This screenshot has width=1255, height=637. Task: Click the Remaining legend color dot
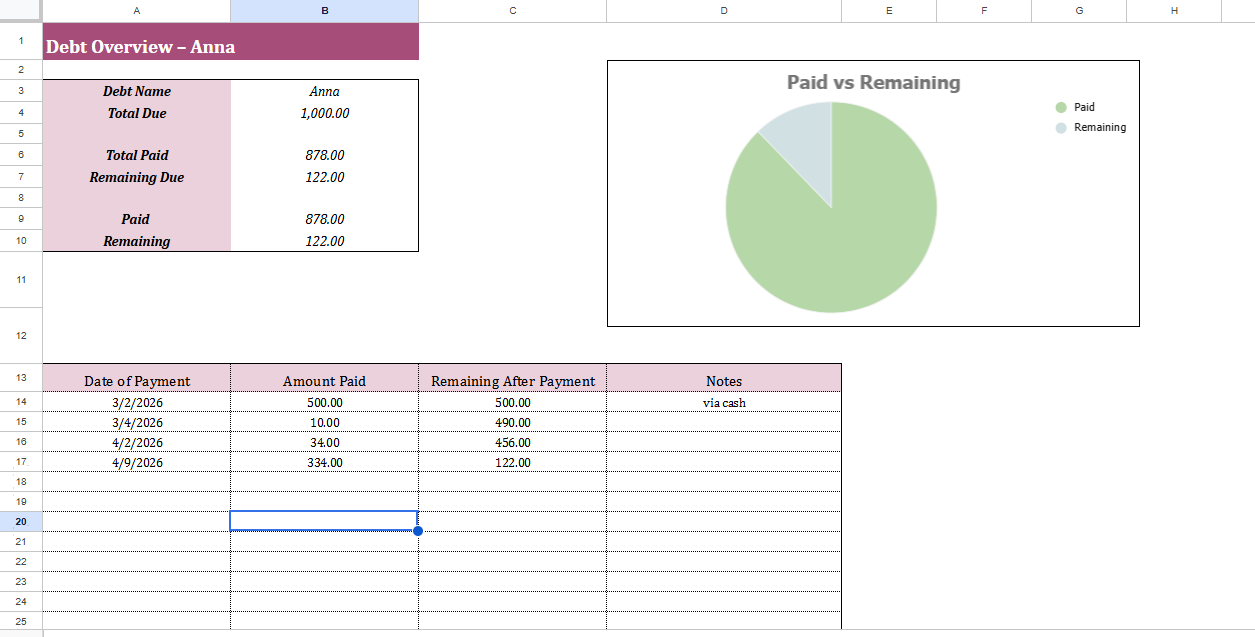click(1061, 128)
